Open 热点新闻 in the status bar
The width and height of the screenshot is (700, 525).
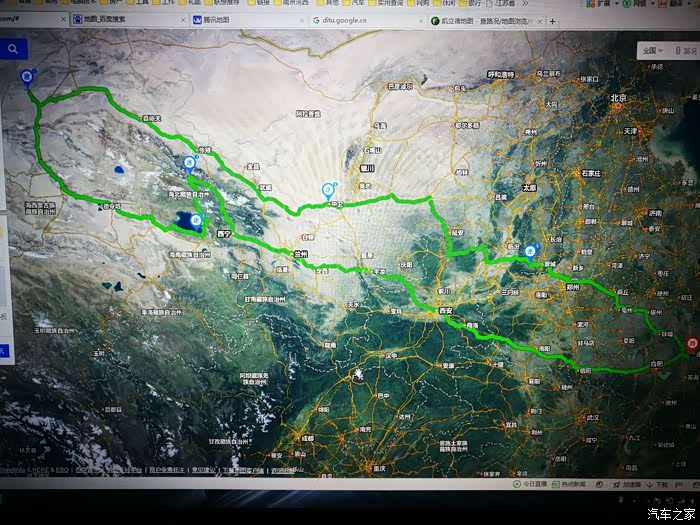(x=569, y=484)
